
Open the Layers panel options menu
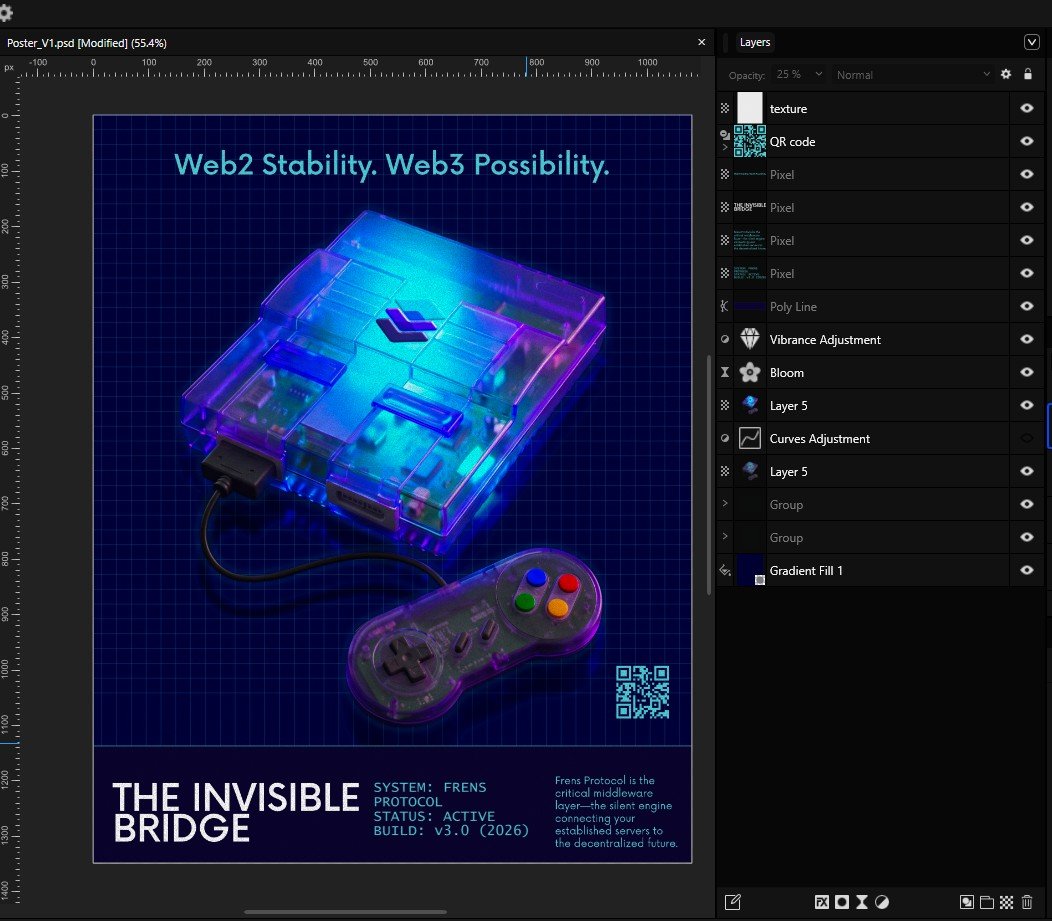[1032, 42]
